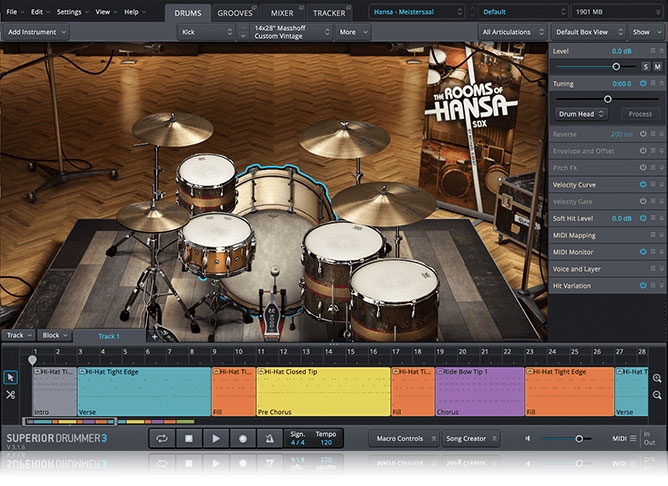Toggle loop playback in the transport bar

[162, 438]
